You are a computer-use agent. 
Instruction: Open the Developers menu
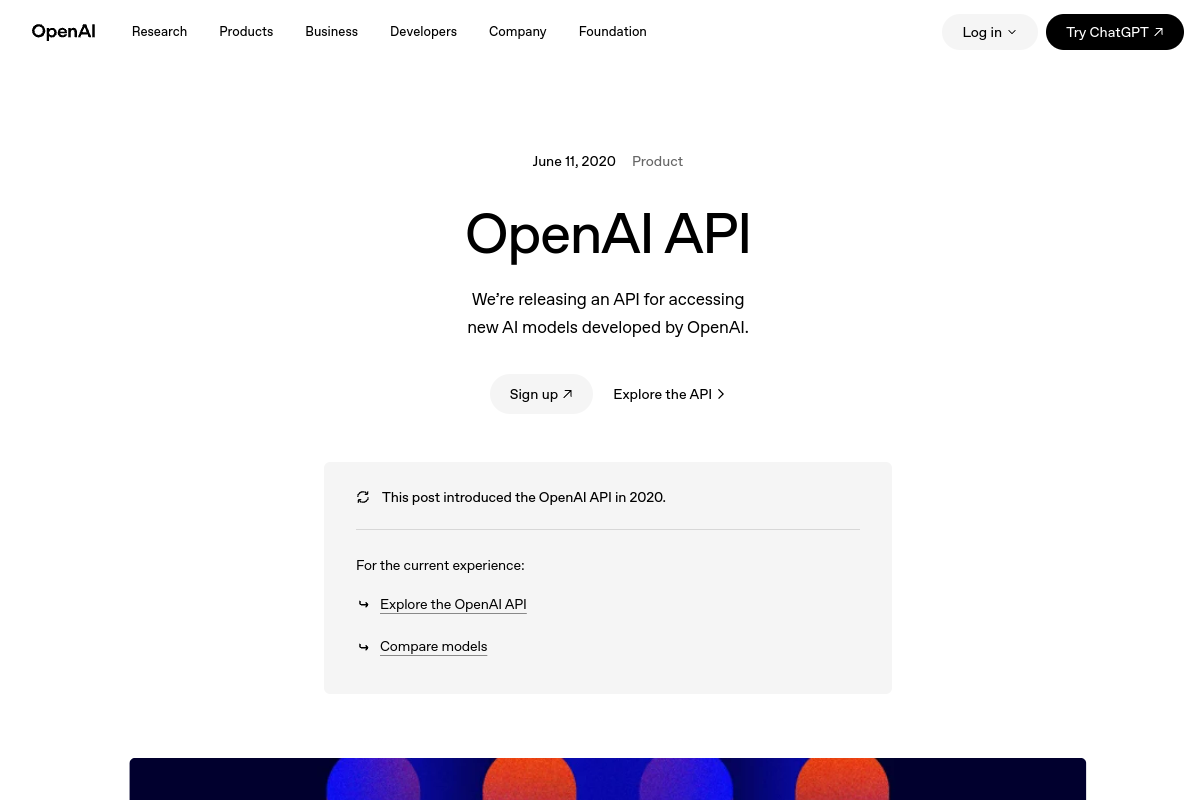(x=423, y=32)
